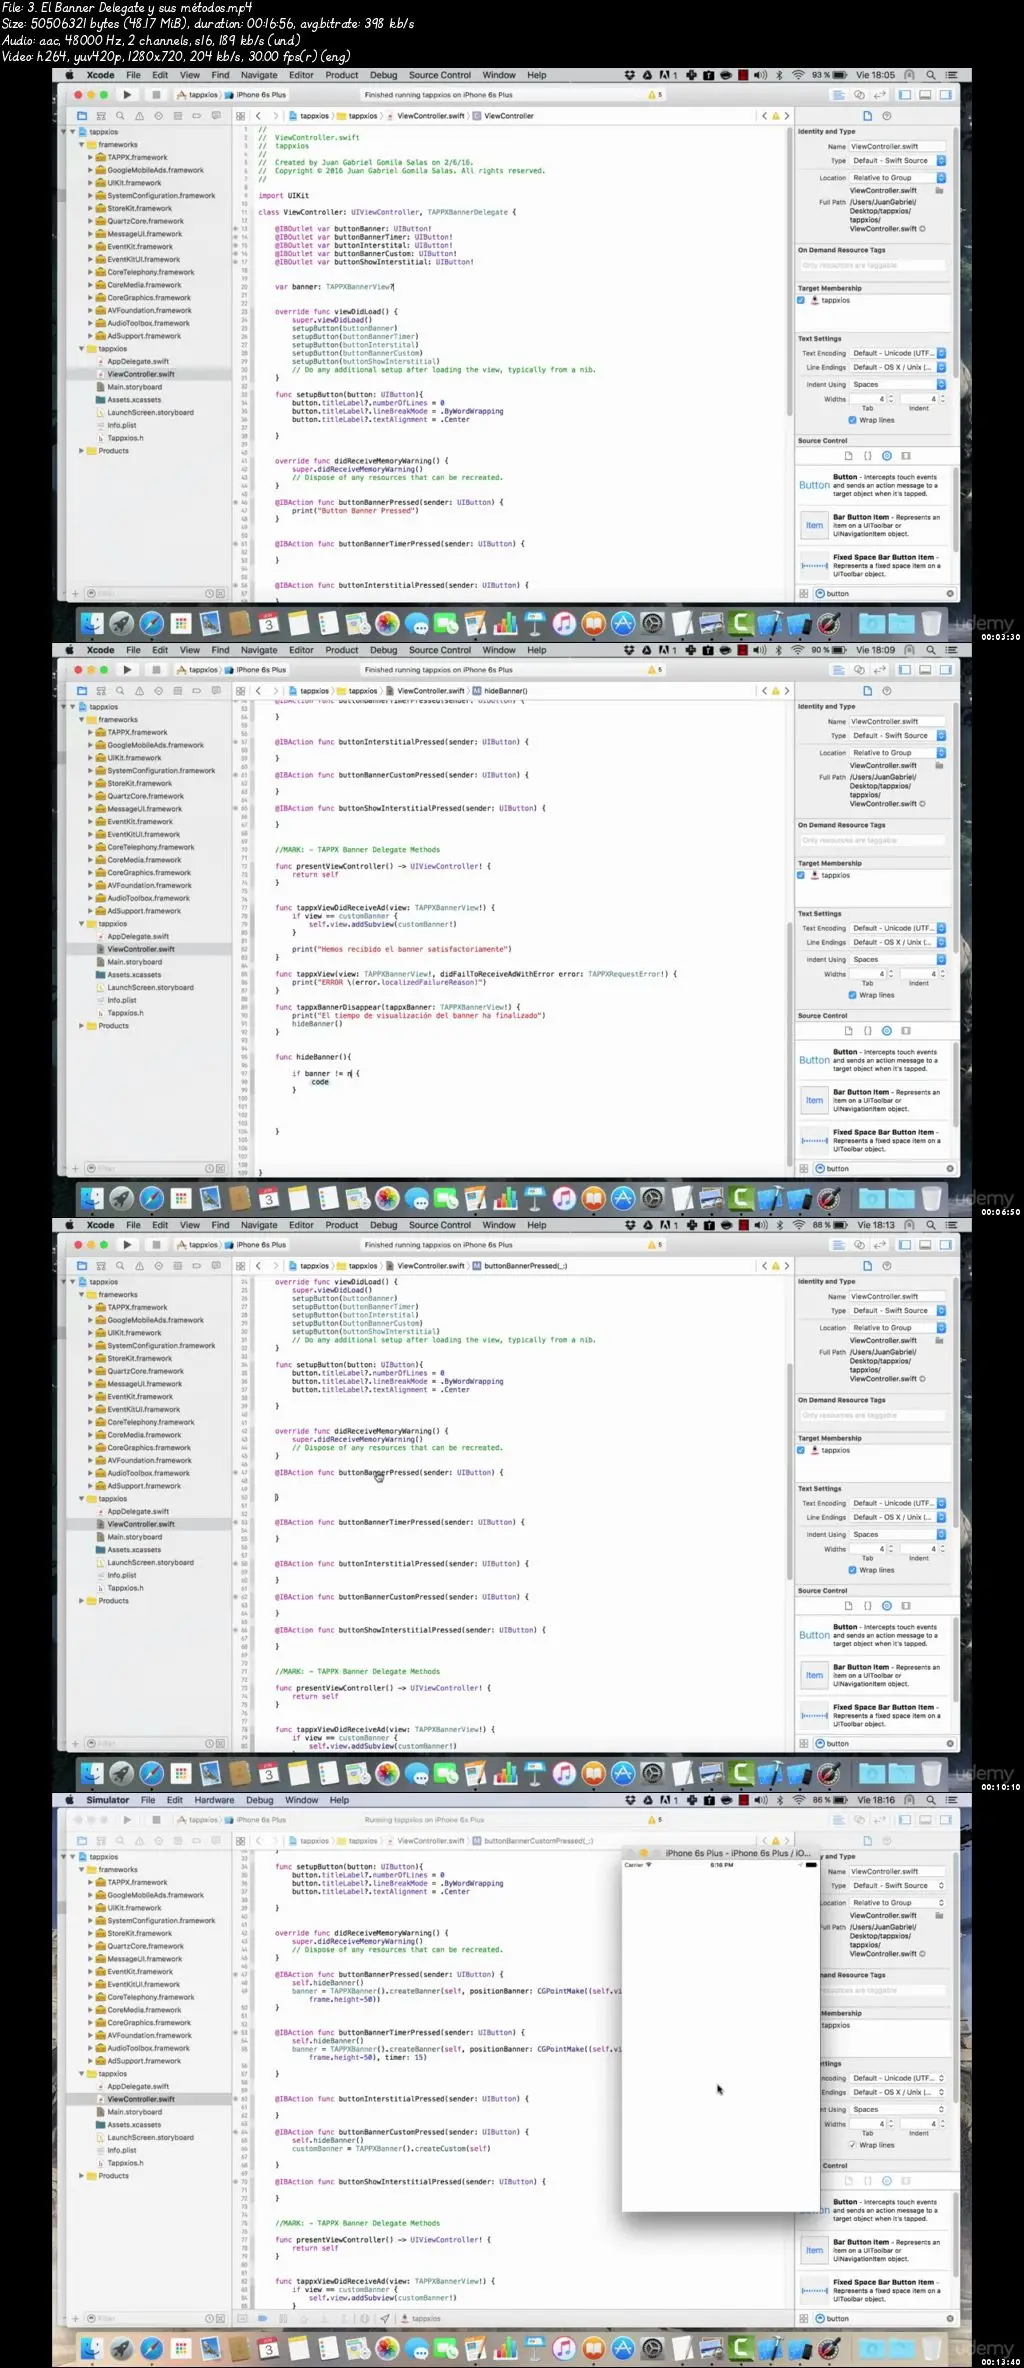Expand the Products group in the 00:10:10 navigator
1024x2368 pixels.
tap(82, 1601)
